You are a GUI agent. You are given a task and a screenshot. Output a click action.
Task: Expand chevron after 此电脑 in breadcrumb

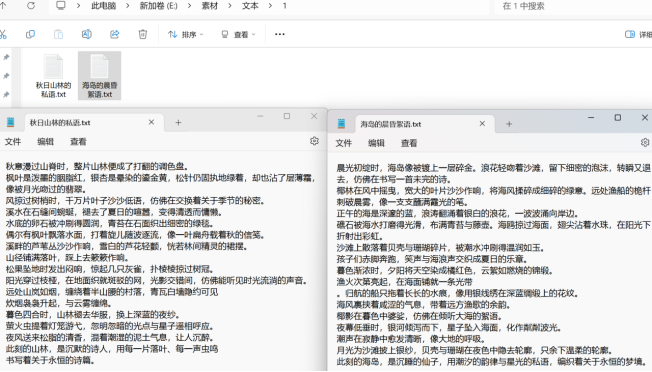[x=128, y=6]
